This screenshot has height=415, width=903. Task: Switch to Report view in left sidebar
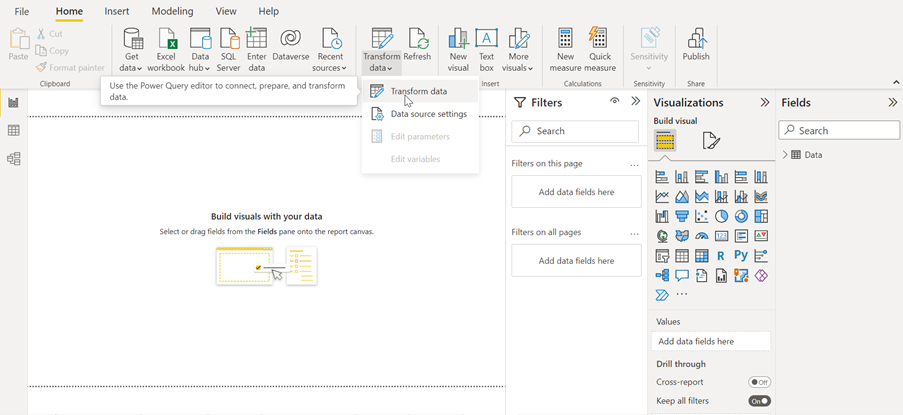[x=13, y=103]
